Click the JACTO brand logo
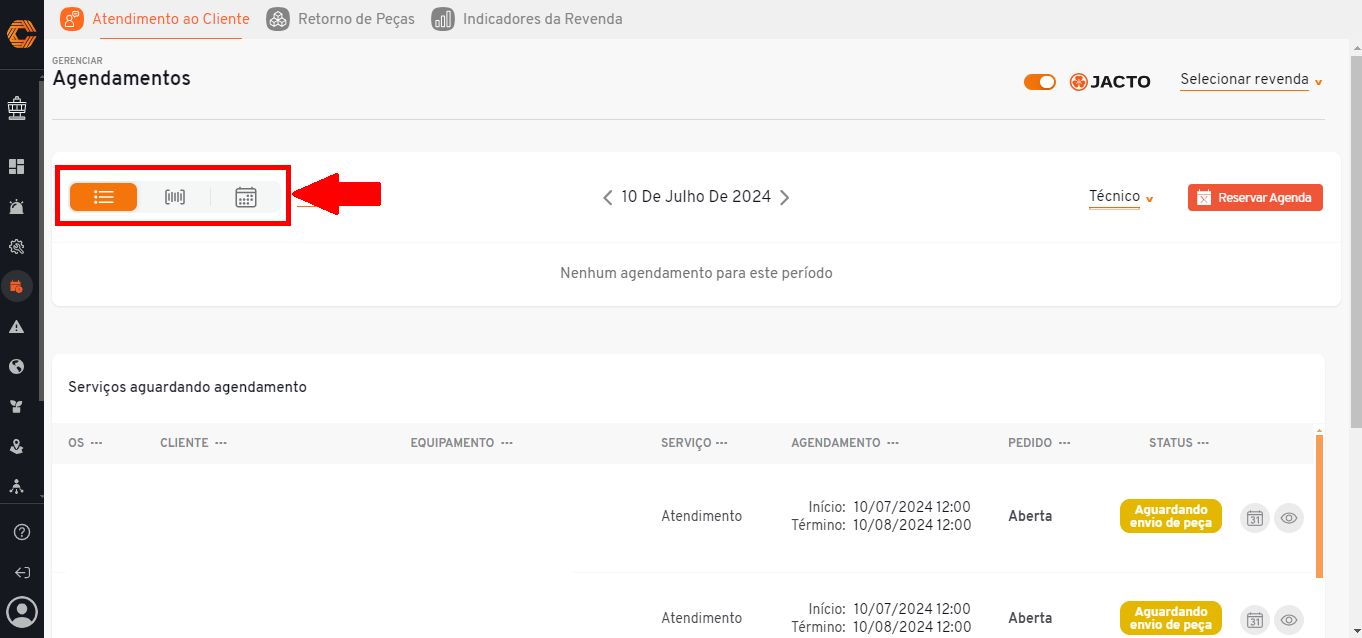The width and height of the screenshot is (1362, 638). (x=1110, y=82)
